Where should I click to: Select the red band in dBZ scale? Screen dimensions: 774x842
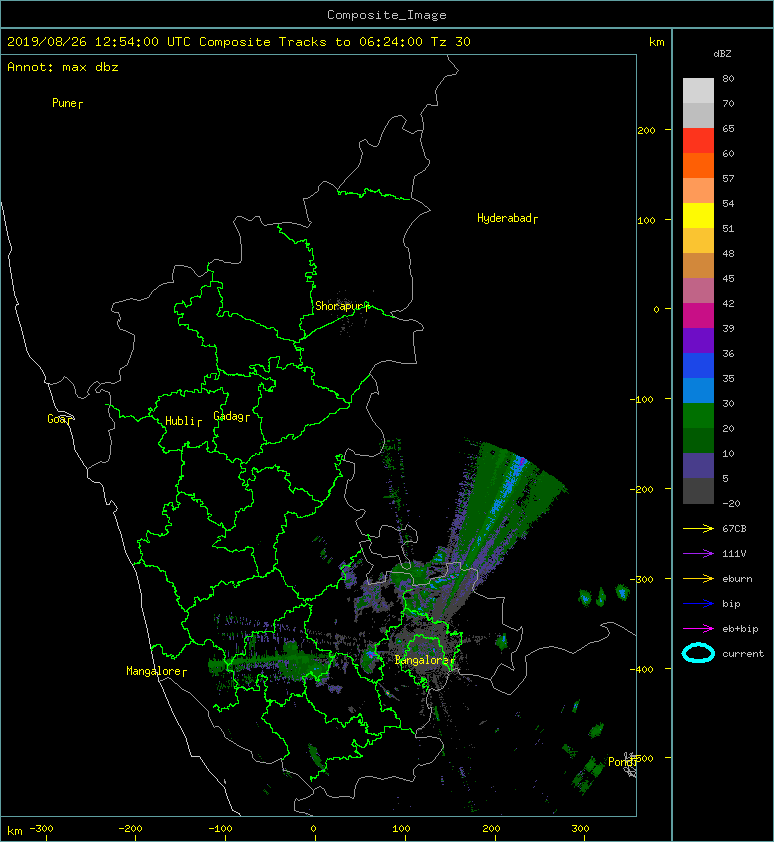(x=698, y=141)
